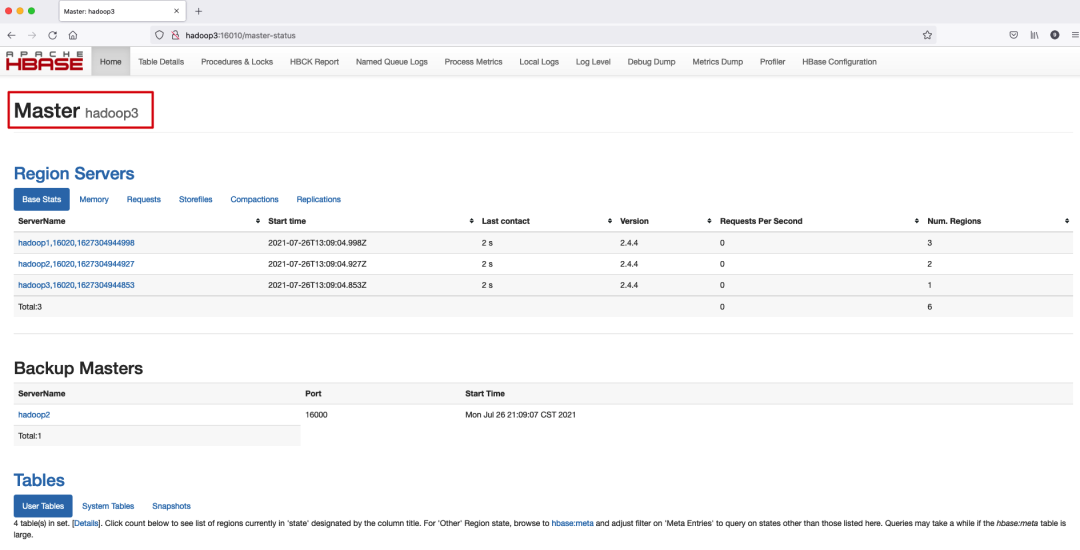Sort table by ServerName column arrows
This screenshot has width=1080, height=550.
[258, 221]
